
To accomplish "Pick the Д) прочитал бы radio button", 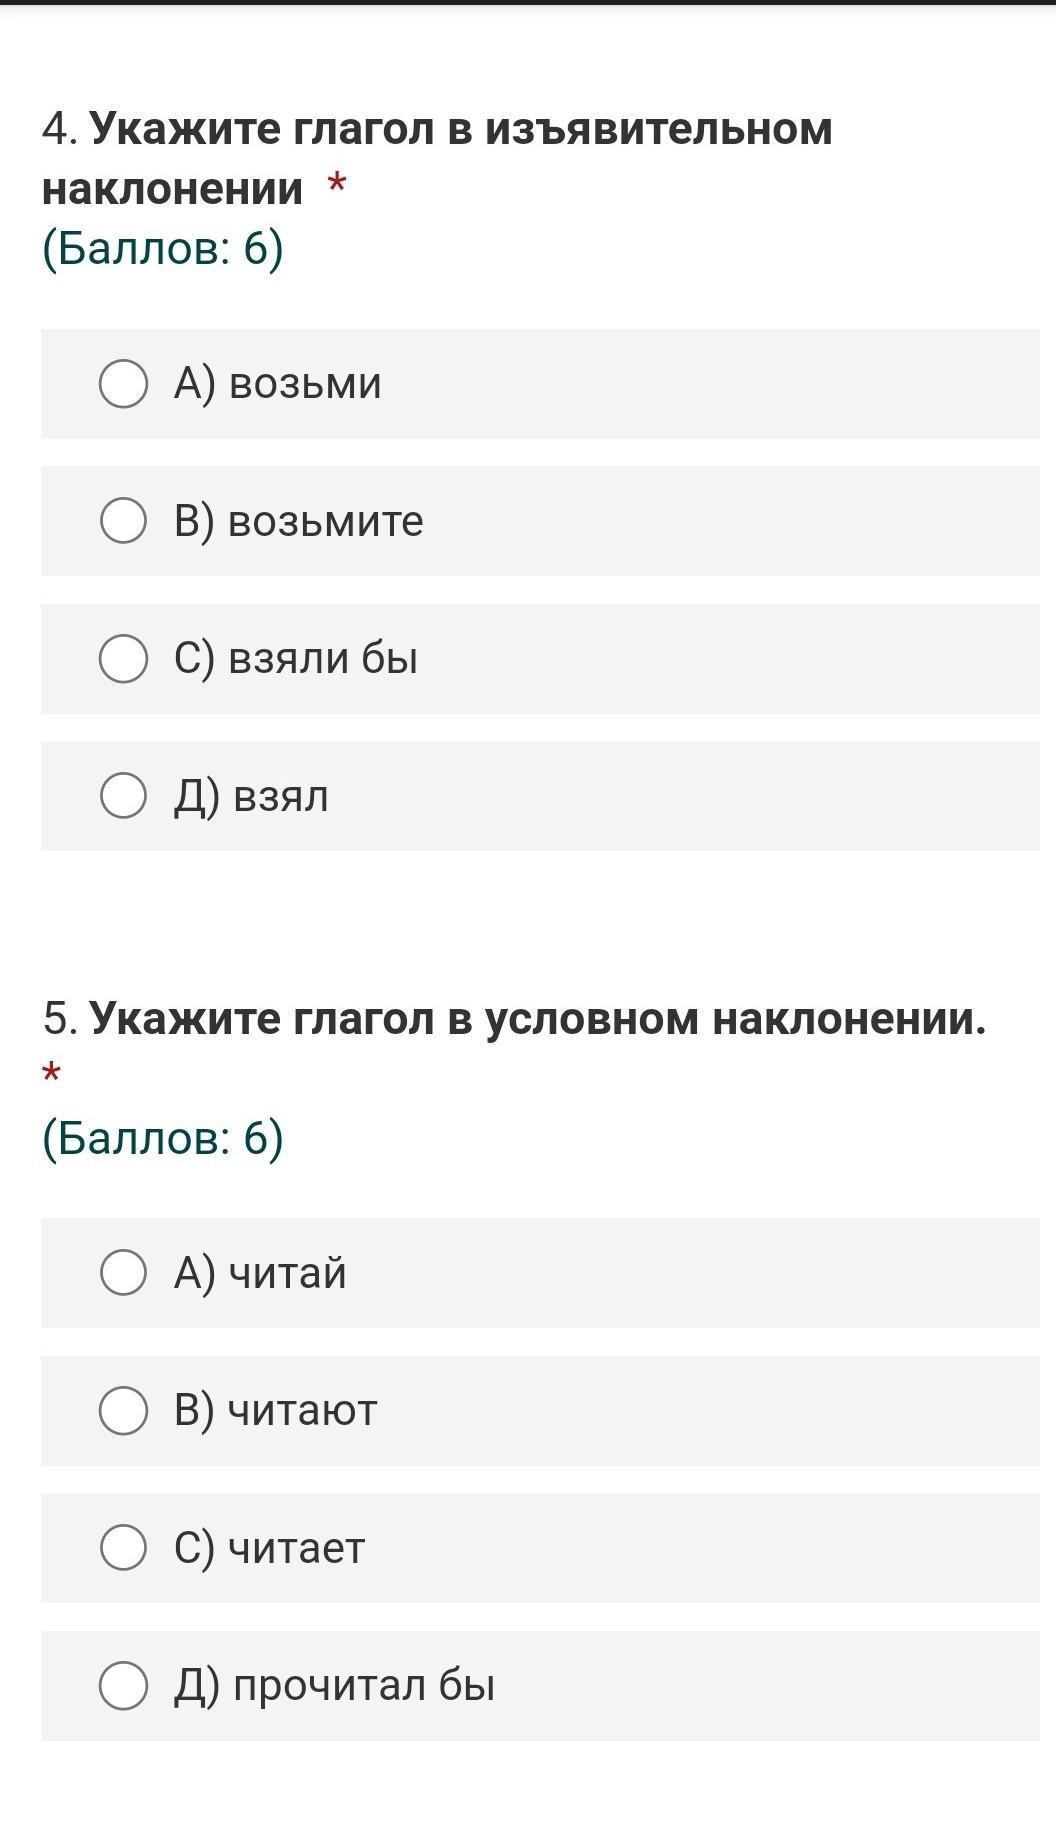I will [x=124, y=1686].
